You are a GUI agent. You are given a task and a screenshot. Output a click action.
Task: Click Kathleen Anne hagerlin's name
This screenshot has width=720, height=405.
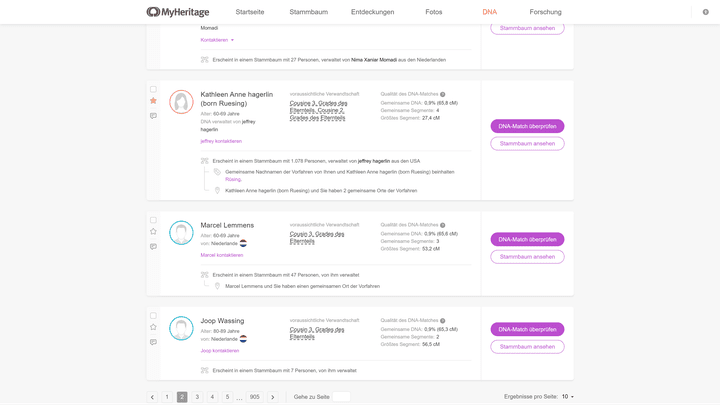236,99
